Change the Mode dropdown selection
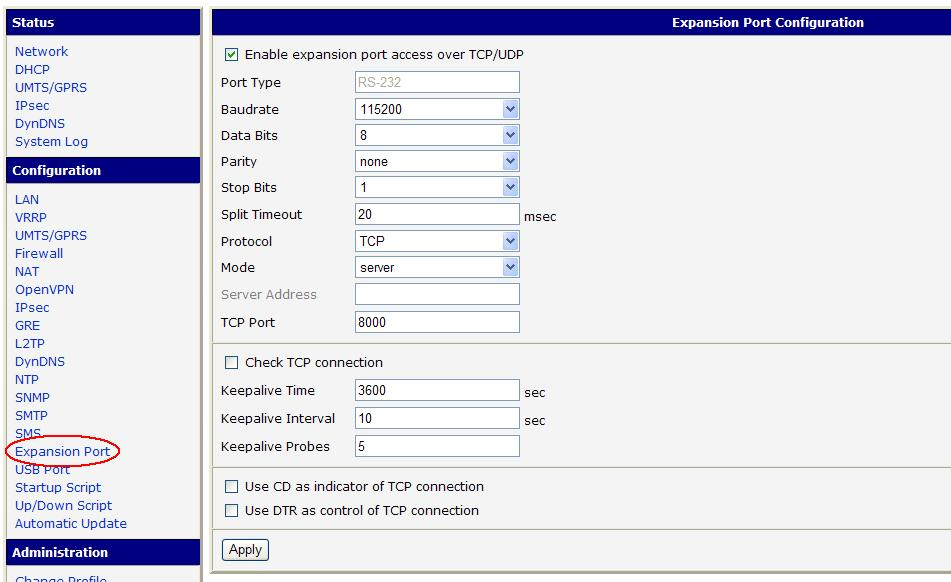 click(x=437, y=267)
